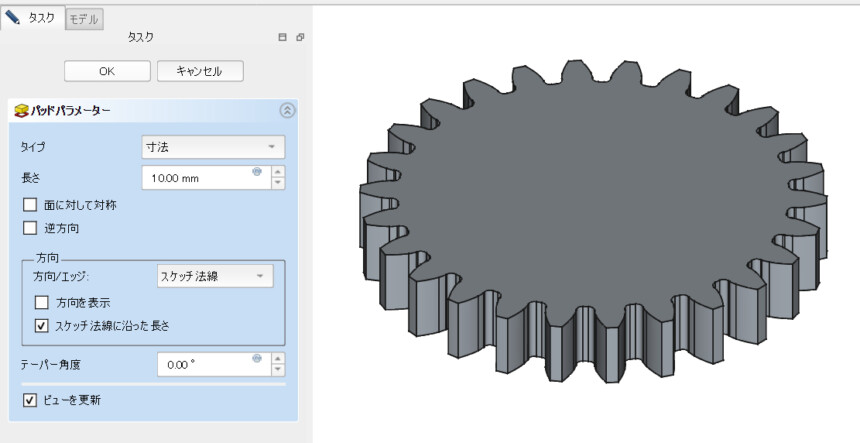Decrease 長さ with the down arrow
The width and height of the screenshot is (860, 443).
[278, 184]
